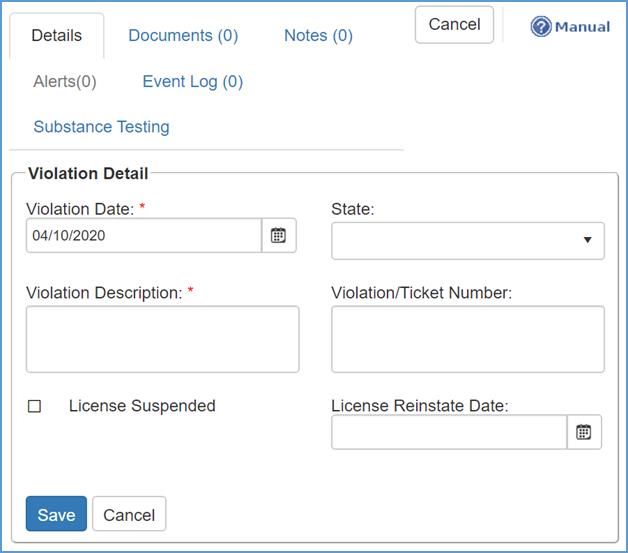
Task: Select the Violation/Ticket Number field
Action: (467, 339)
